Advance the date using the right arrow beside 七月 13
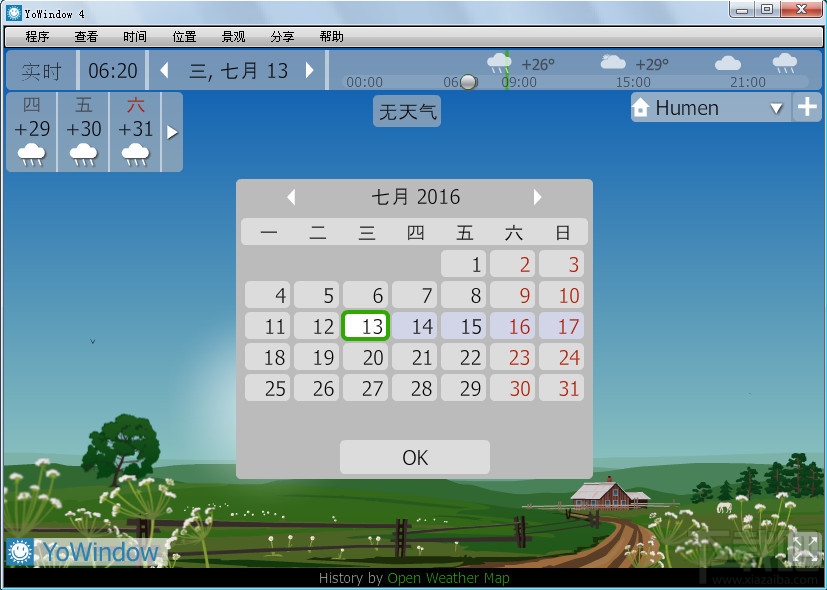This screenshot has height=590, width=827. click(310, 70)
